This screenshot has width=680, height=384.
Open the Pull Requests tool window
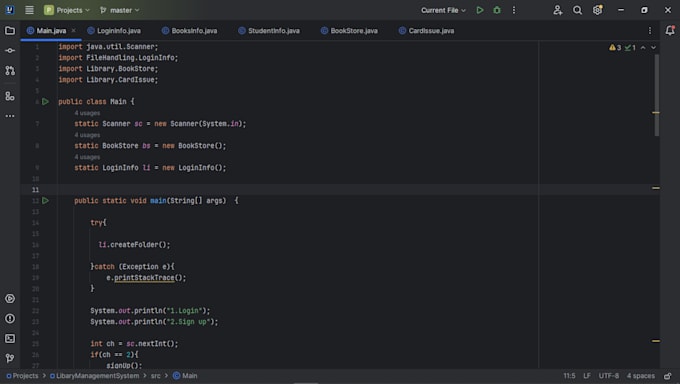pyautogui.click(x=10, y=70)
